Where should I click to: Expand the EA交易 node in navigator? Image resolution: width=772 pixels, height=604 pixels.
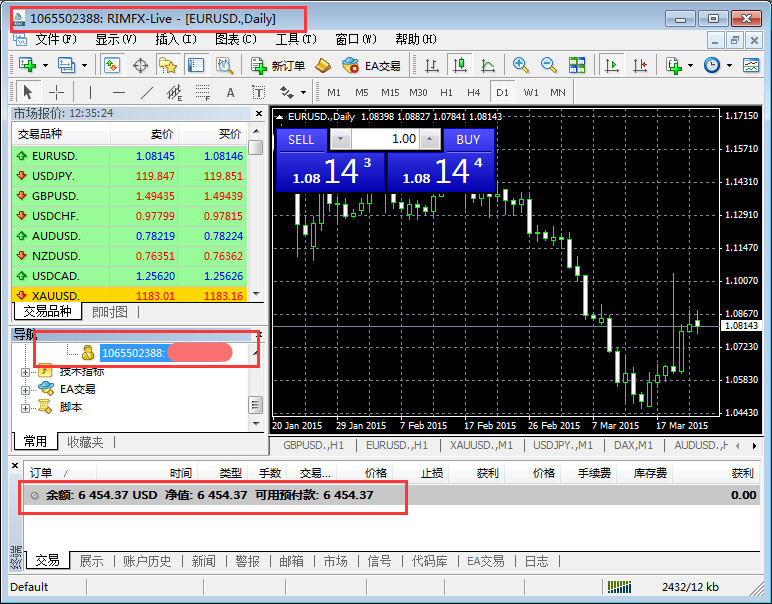coord(25,389)
